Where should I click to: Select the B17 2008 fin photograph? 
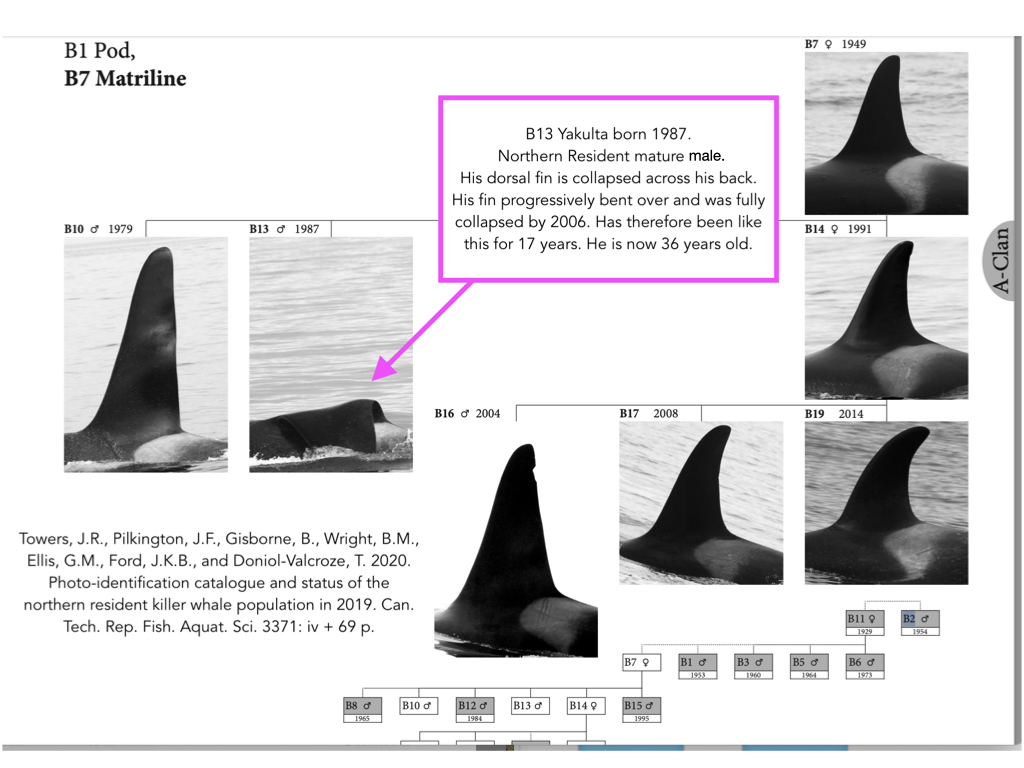pyautogui.click(x=700, y=500)
